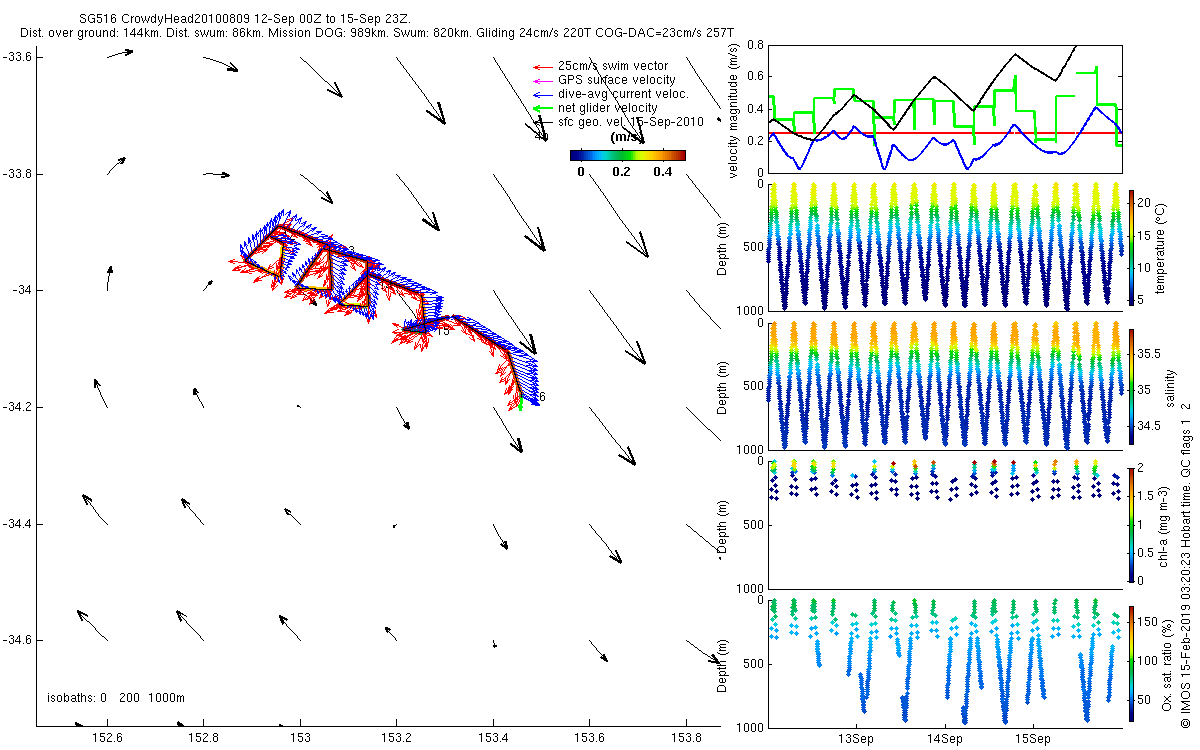Click the '15Sep' date tick

(x=1033, y=739)
